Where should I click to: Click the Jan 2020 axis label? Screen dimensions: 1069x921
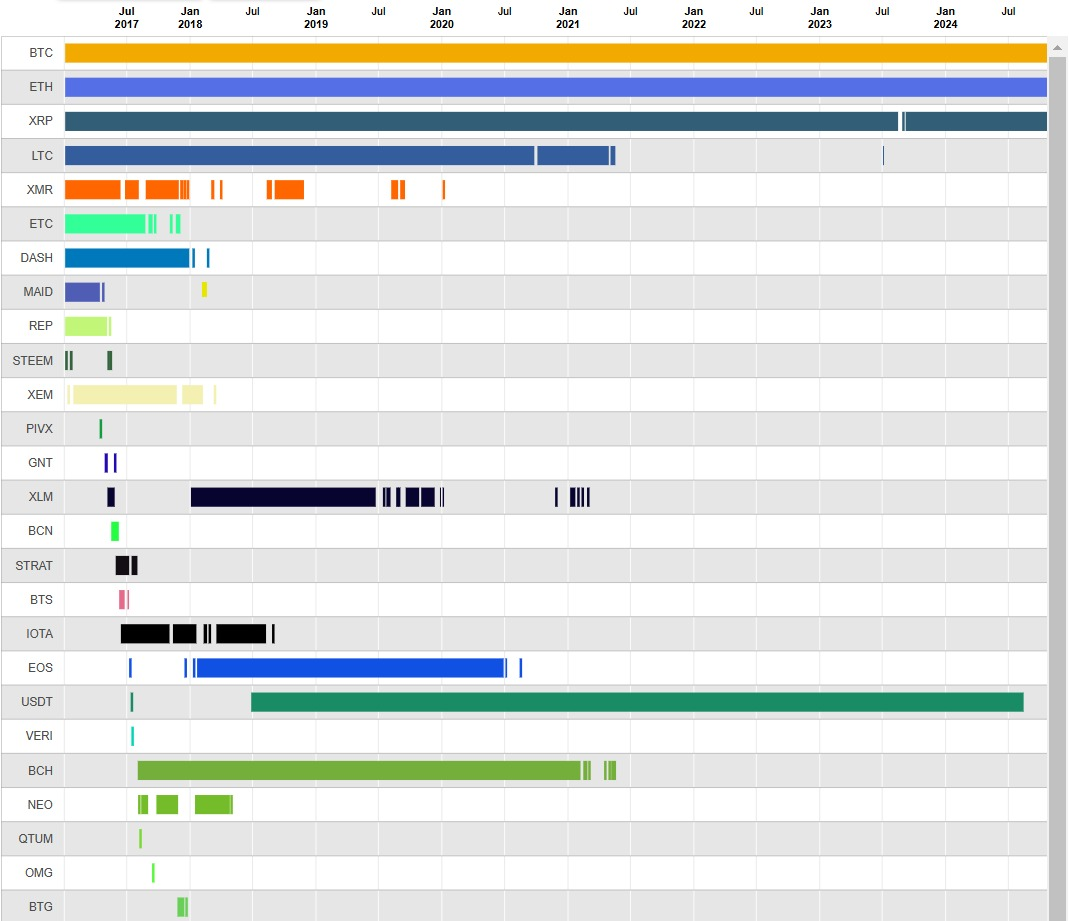(442, 18)
